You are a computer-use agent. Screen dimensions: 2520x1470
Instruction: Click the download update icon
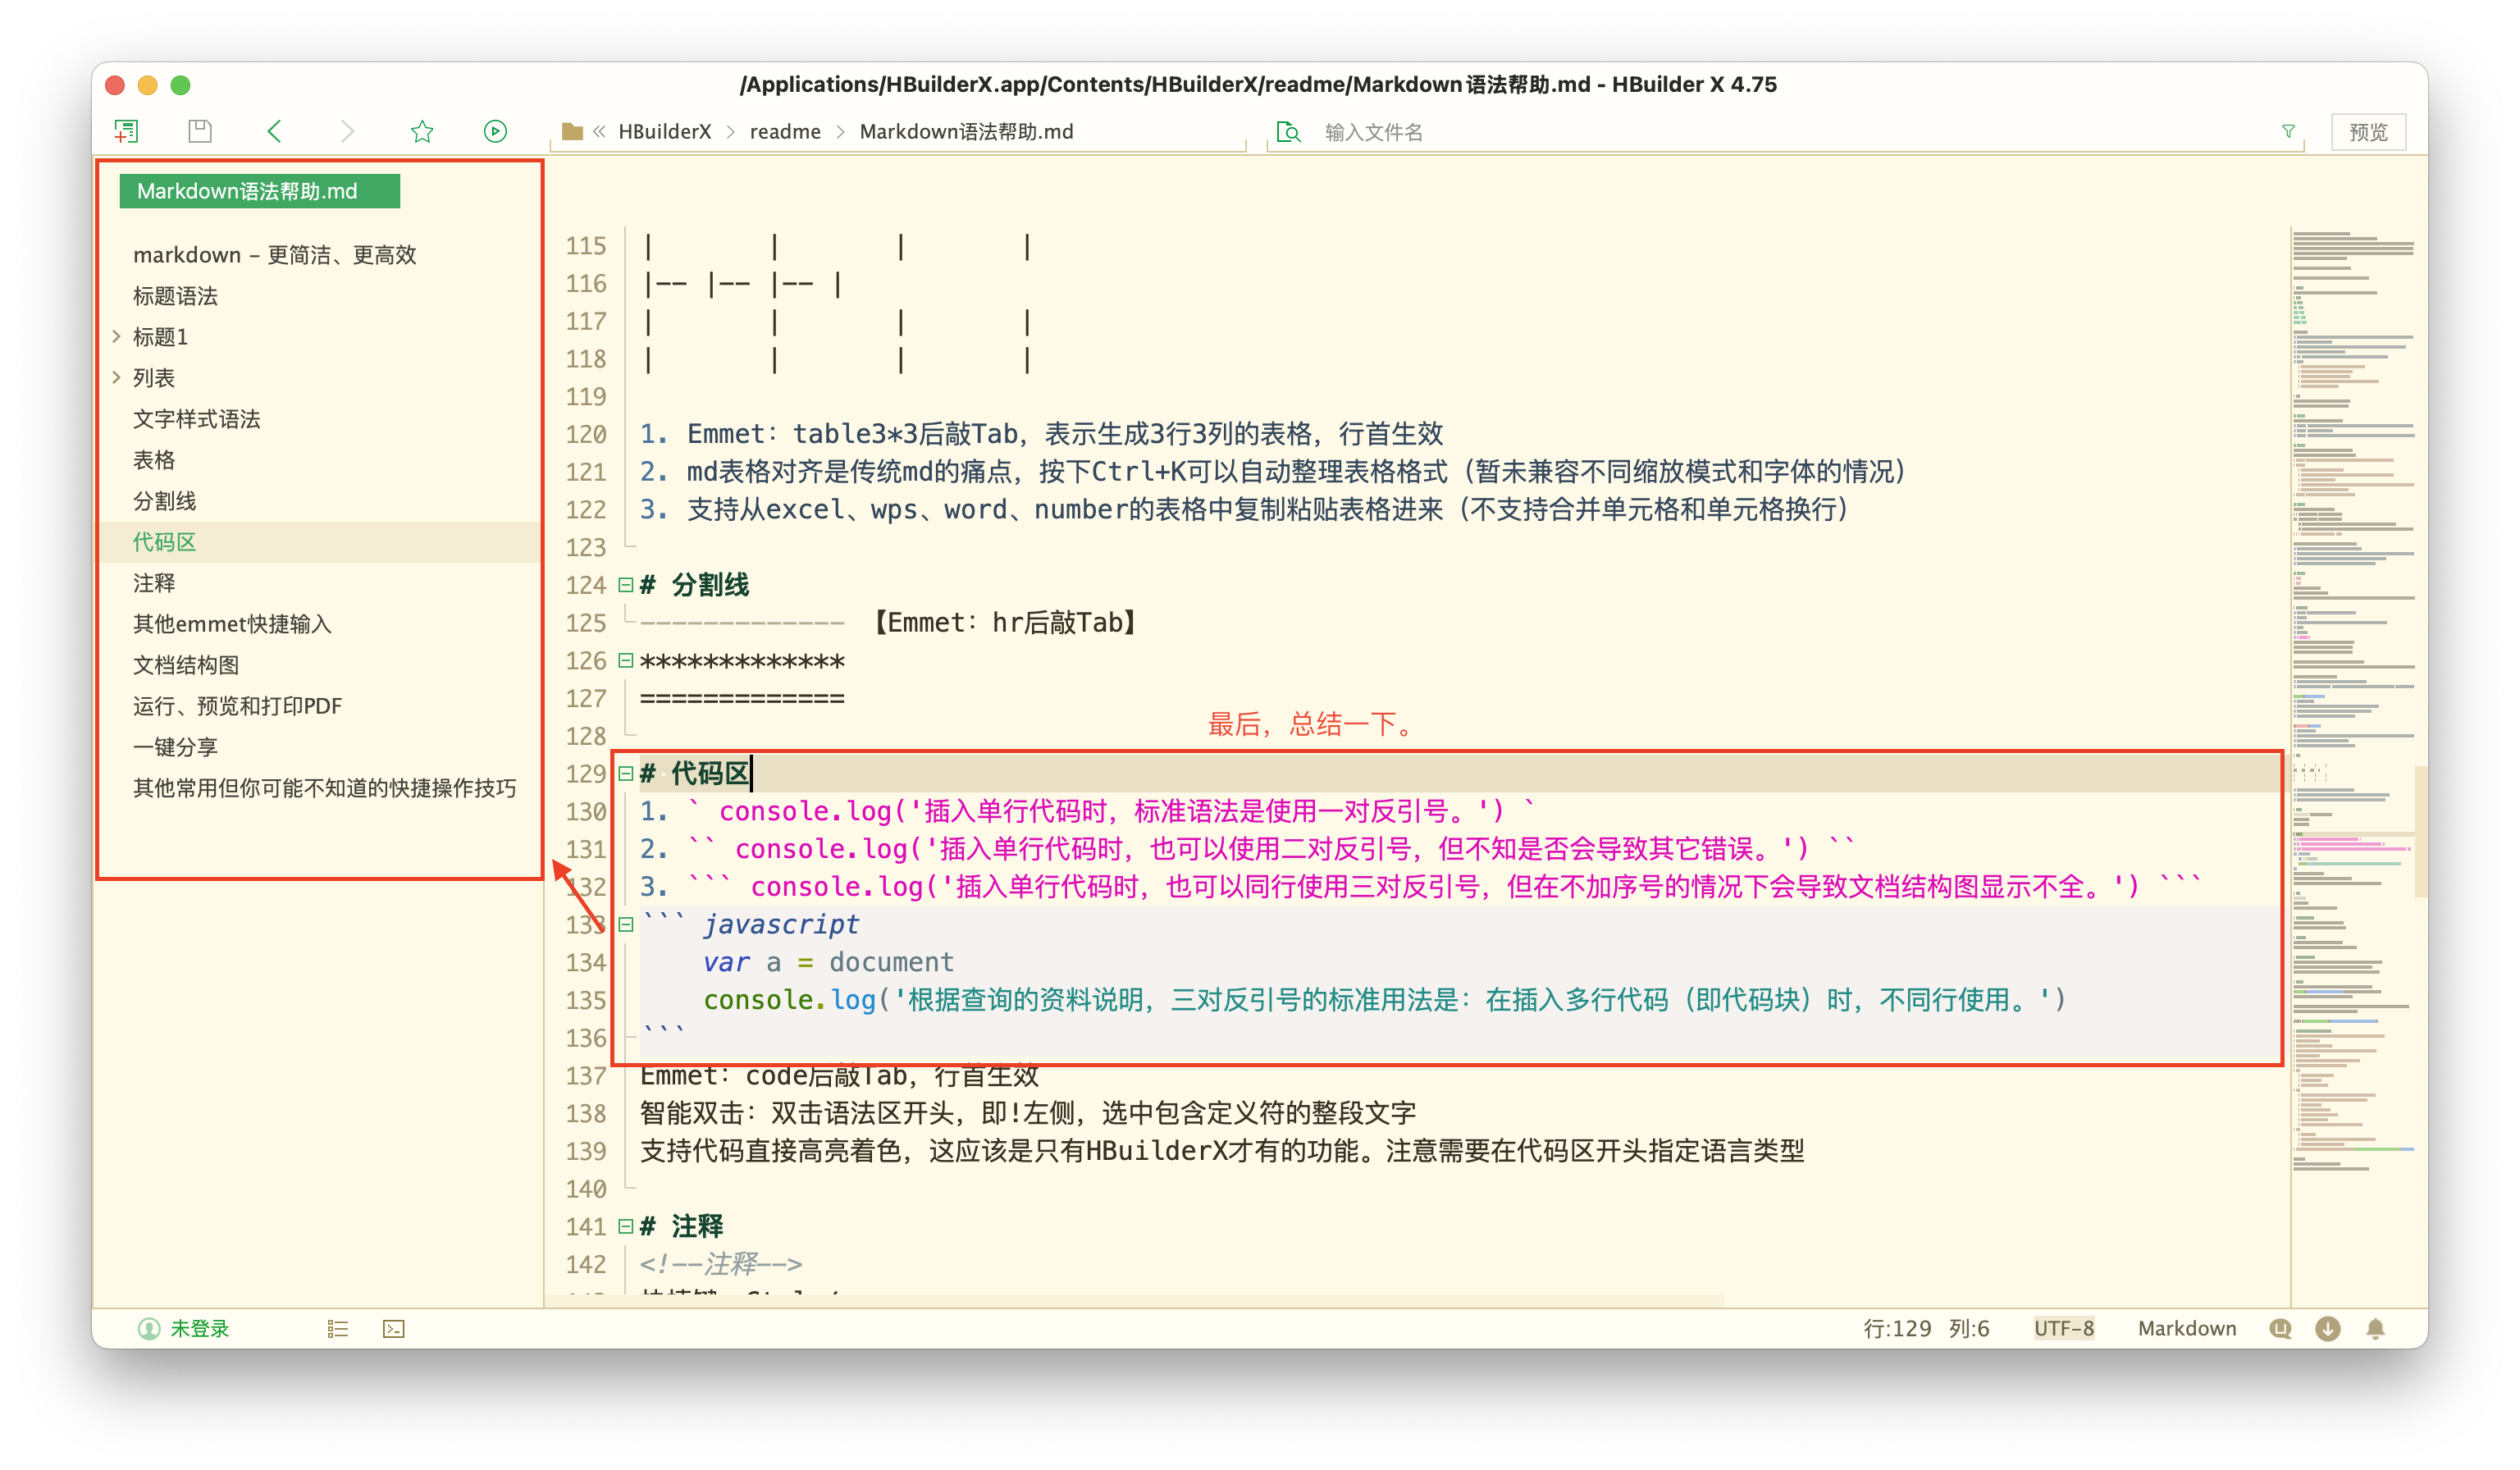[2328, 1328]
